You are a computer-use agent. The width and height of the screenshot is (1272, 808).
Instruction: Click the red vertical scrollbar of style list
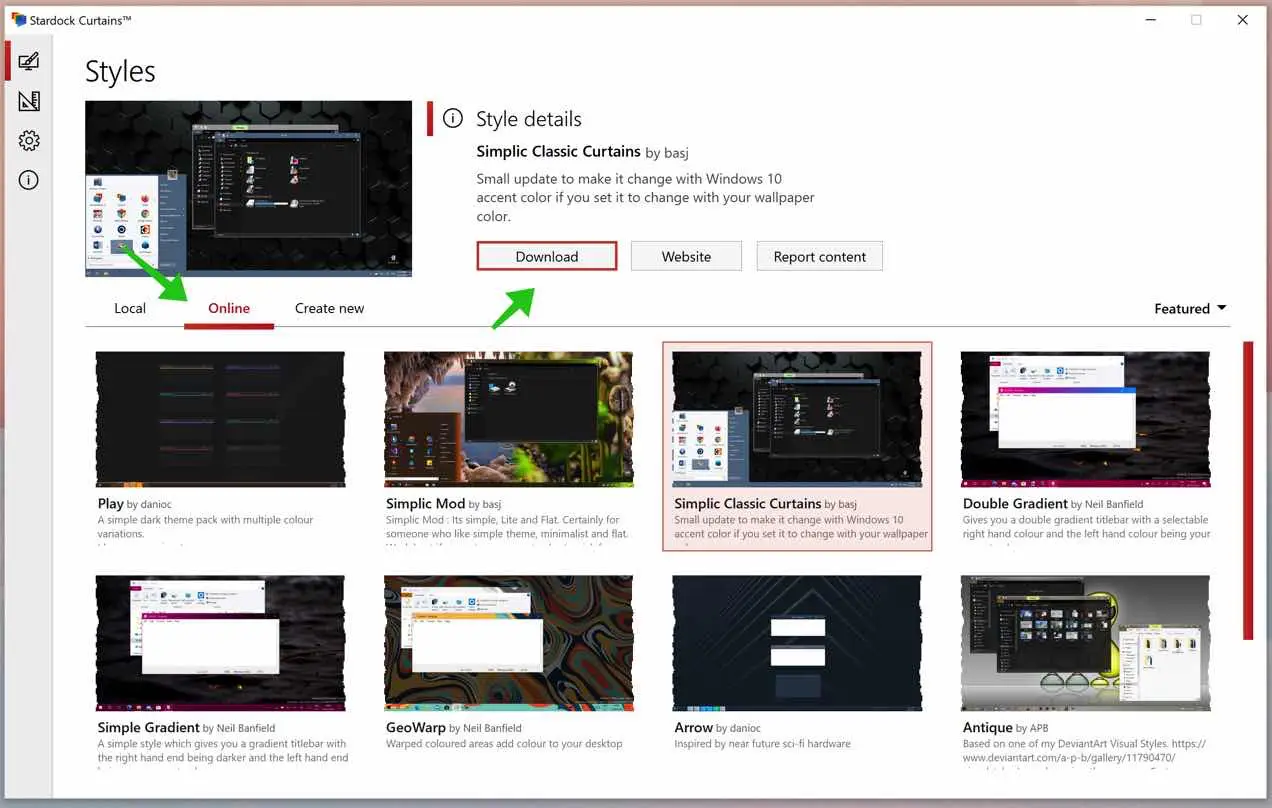click(1248, 490)
